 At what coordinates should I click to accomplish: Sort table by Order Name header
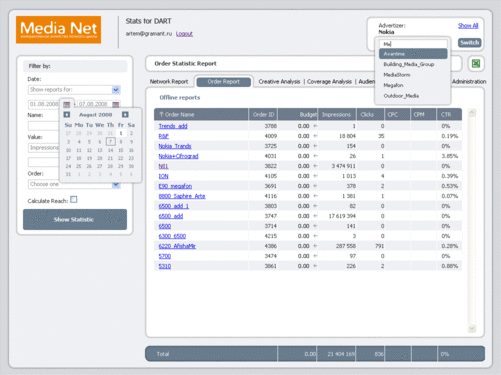[x=201, y=114]
